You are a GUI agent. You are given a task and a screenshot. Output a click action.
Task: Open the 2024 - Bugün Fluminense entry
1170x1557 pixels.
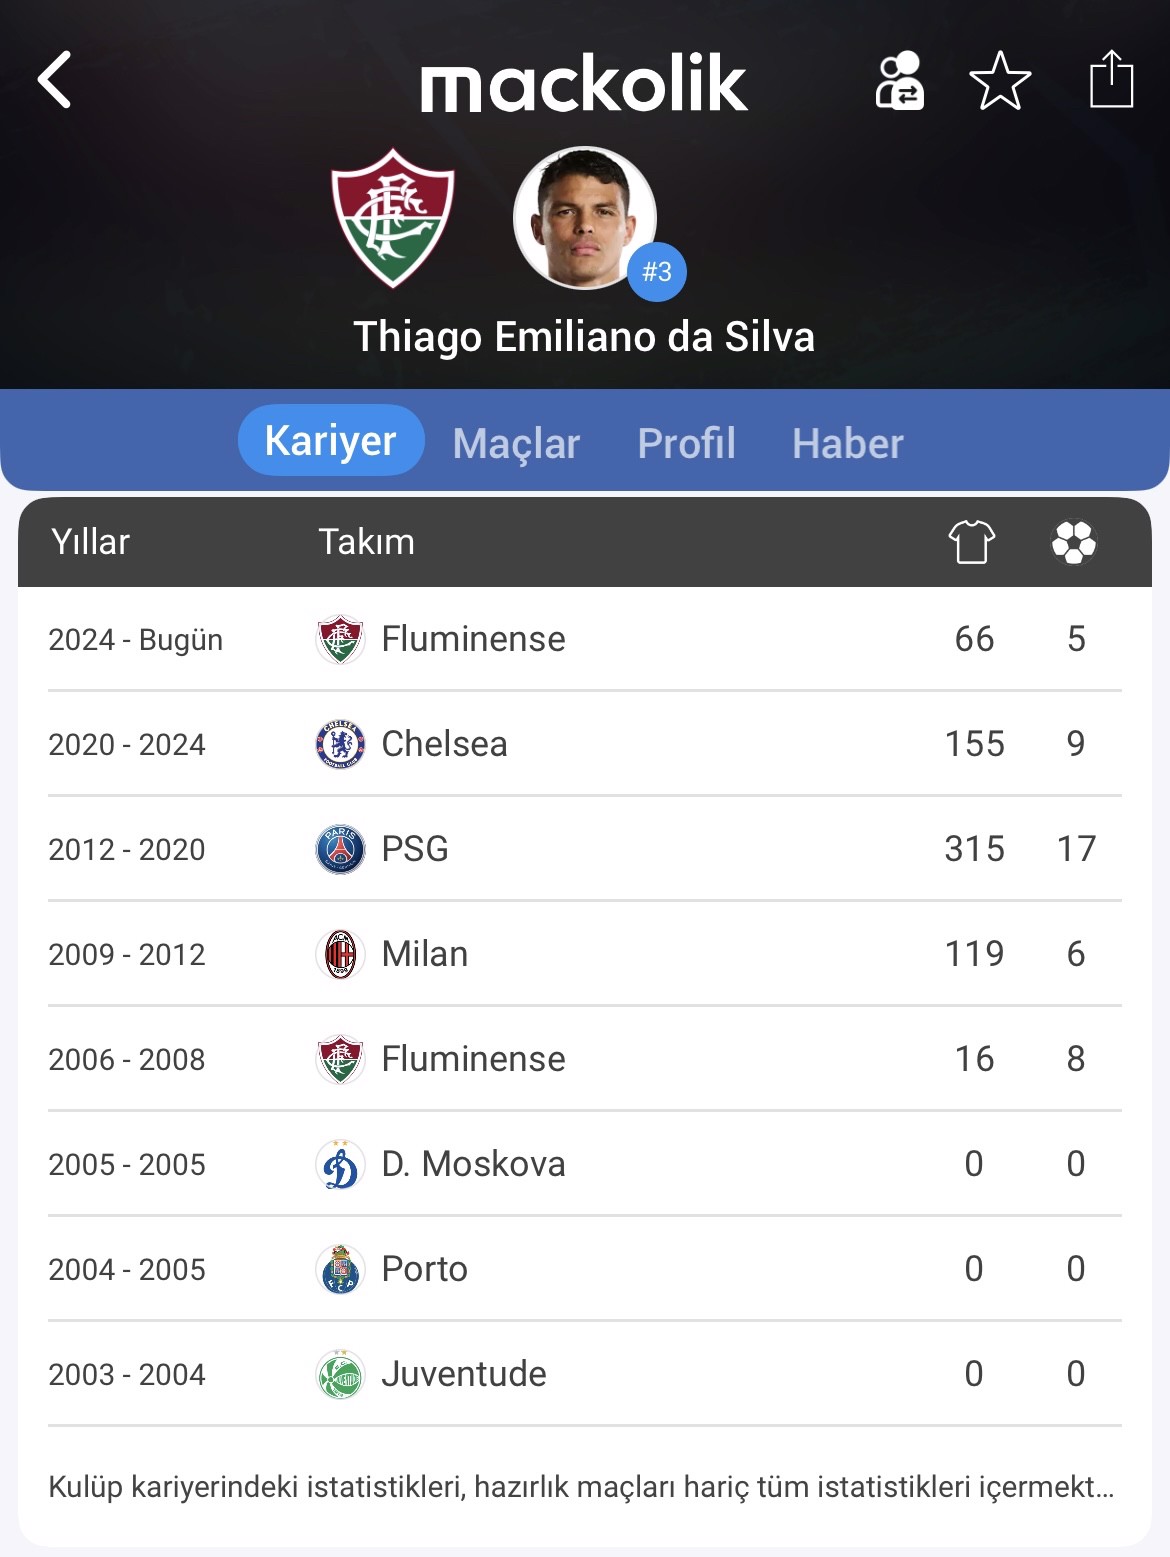[x=473, y=639]
